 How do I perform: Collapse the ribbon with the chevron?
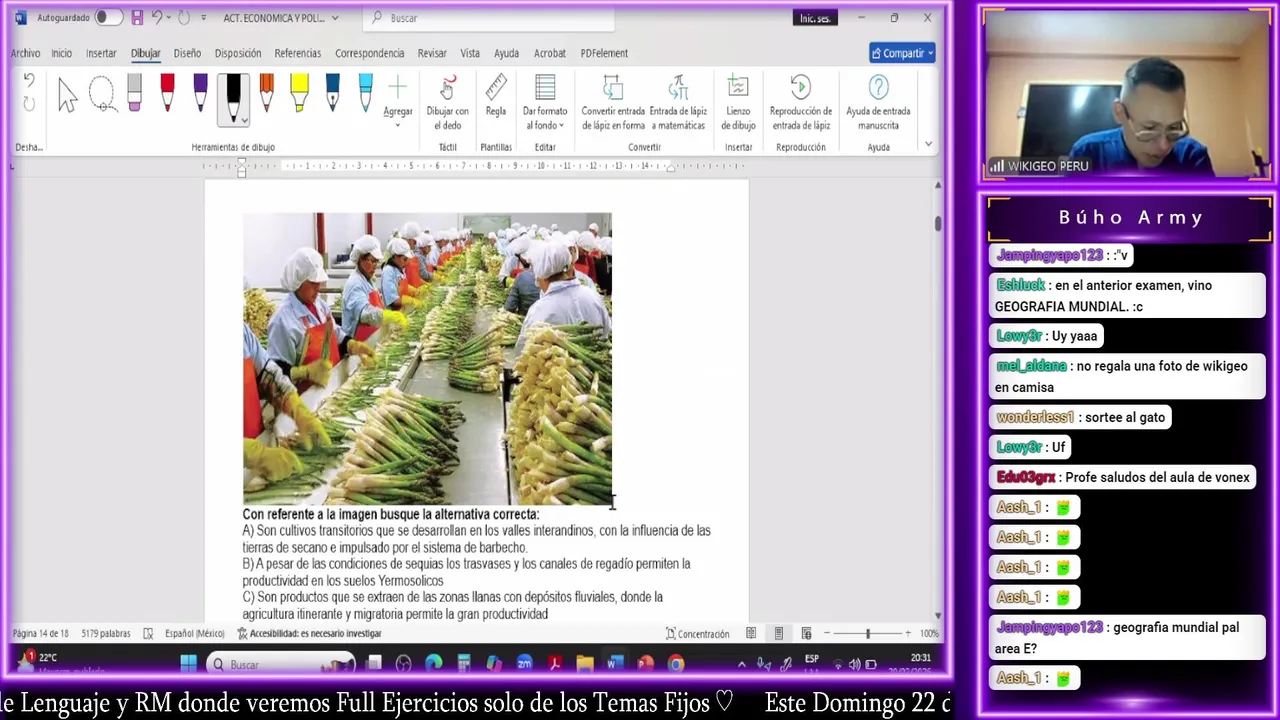point(928,145)
